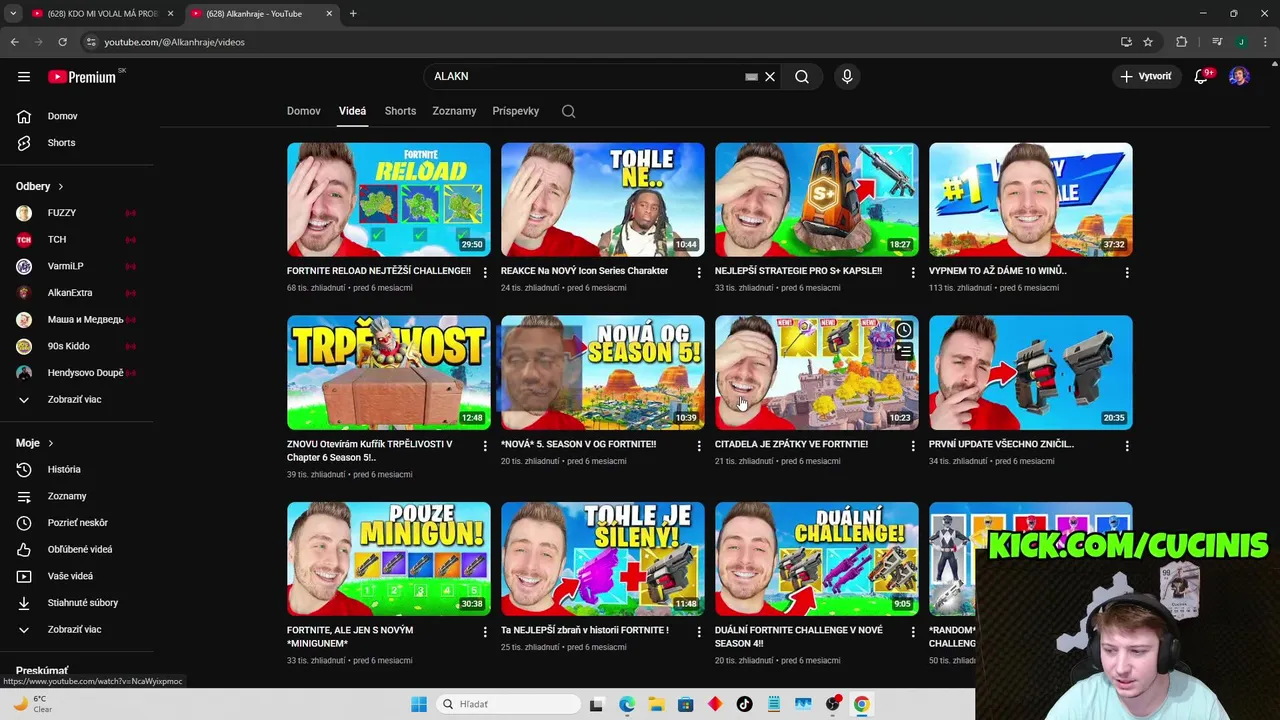Open options for VYPNEM TO video
Screen dimensions: 1280x720
tap(1127, 272)
